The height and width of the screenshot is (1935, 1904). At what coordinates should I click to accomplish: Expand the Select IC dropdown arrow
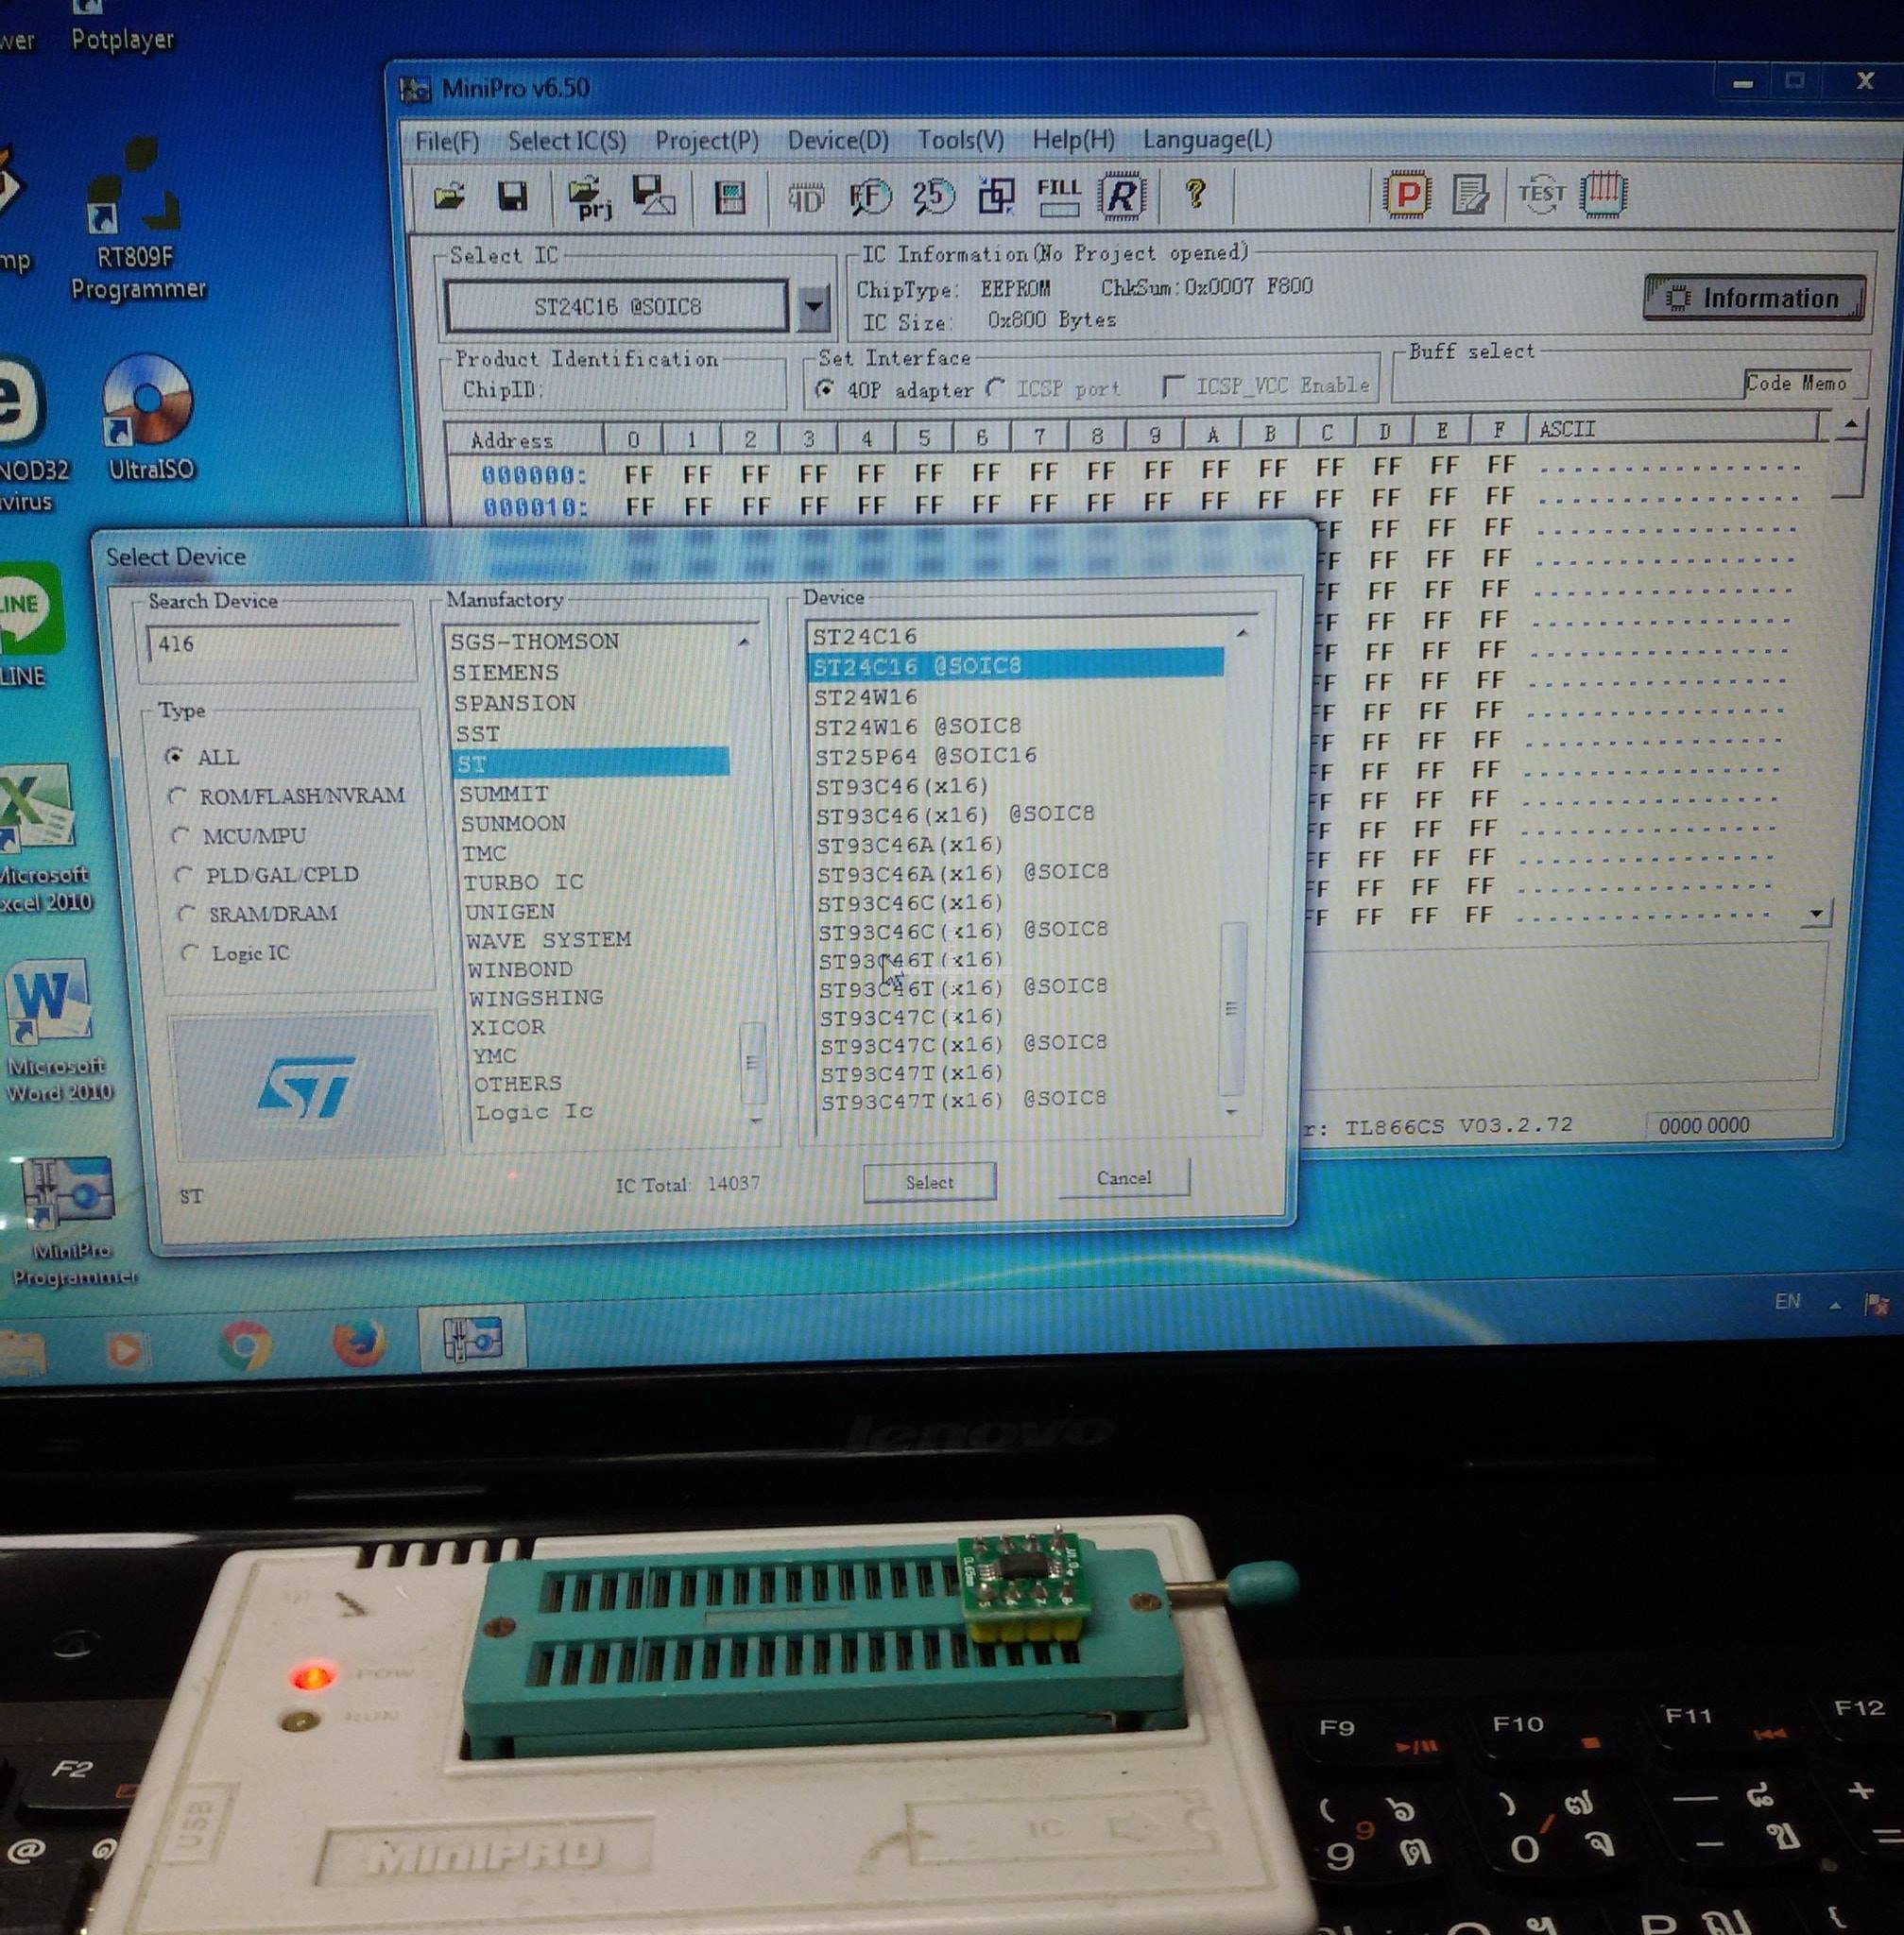(815, 306)
